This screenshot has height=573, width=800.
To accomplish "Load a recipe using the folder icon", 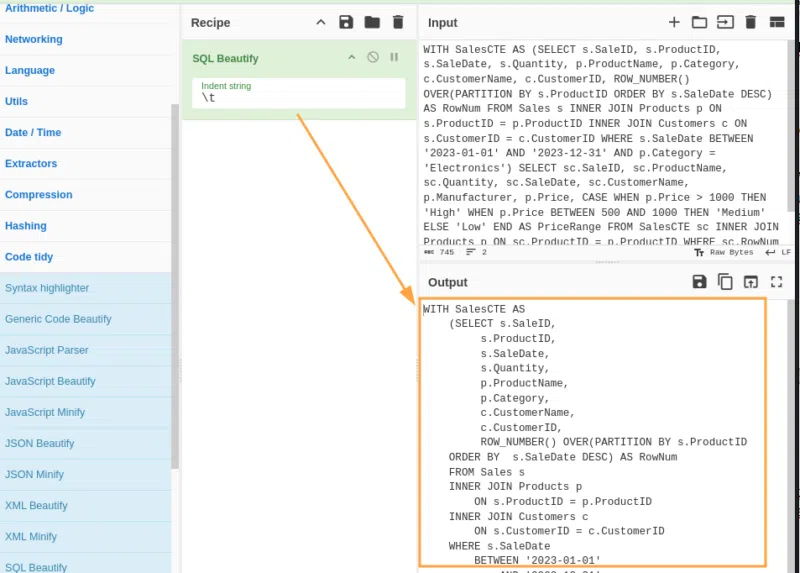I will pyautogui.click(x=372, y=22).
